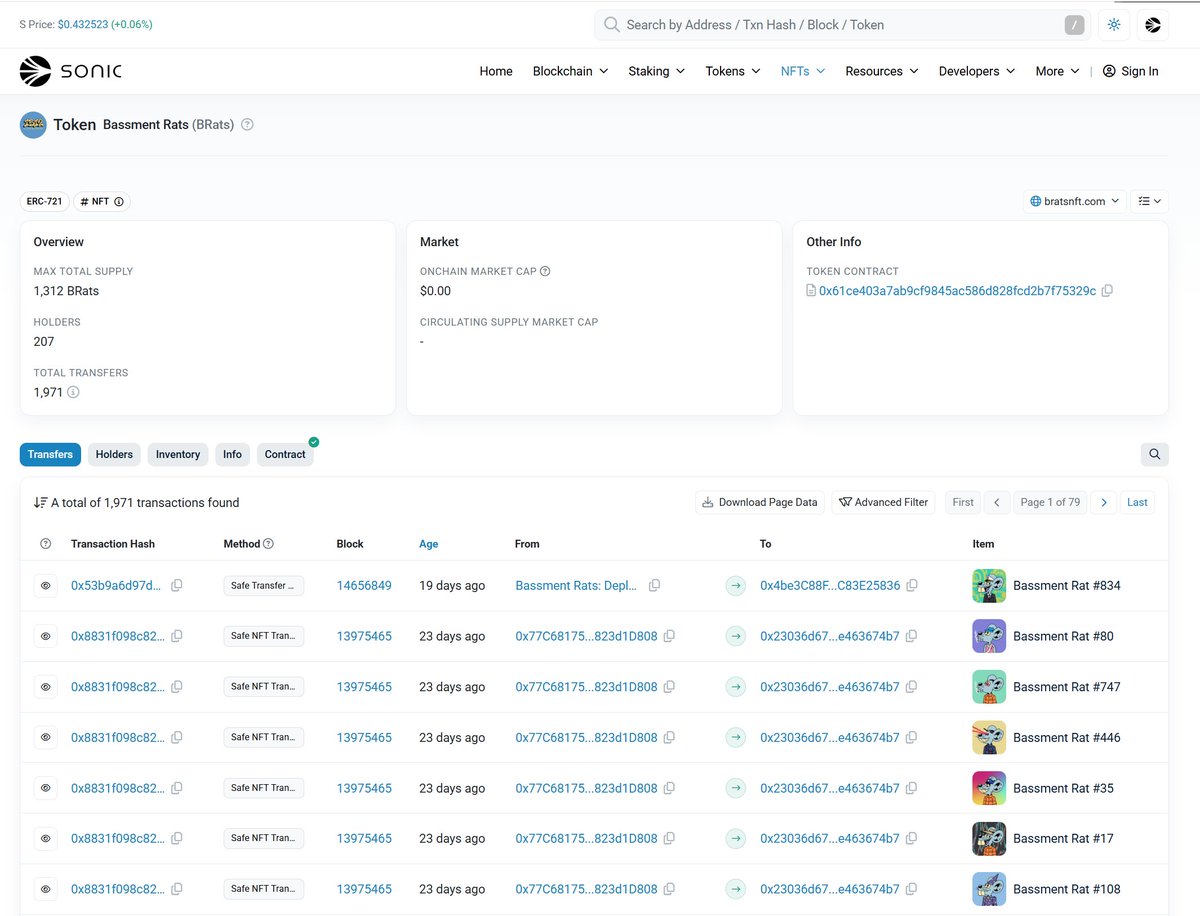The height and width of the screenshot is (916, 1200).
Task: Click the help icon beside Onchain Market Cap
Action: [x=545, y=271]
